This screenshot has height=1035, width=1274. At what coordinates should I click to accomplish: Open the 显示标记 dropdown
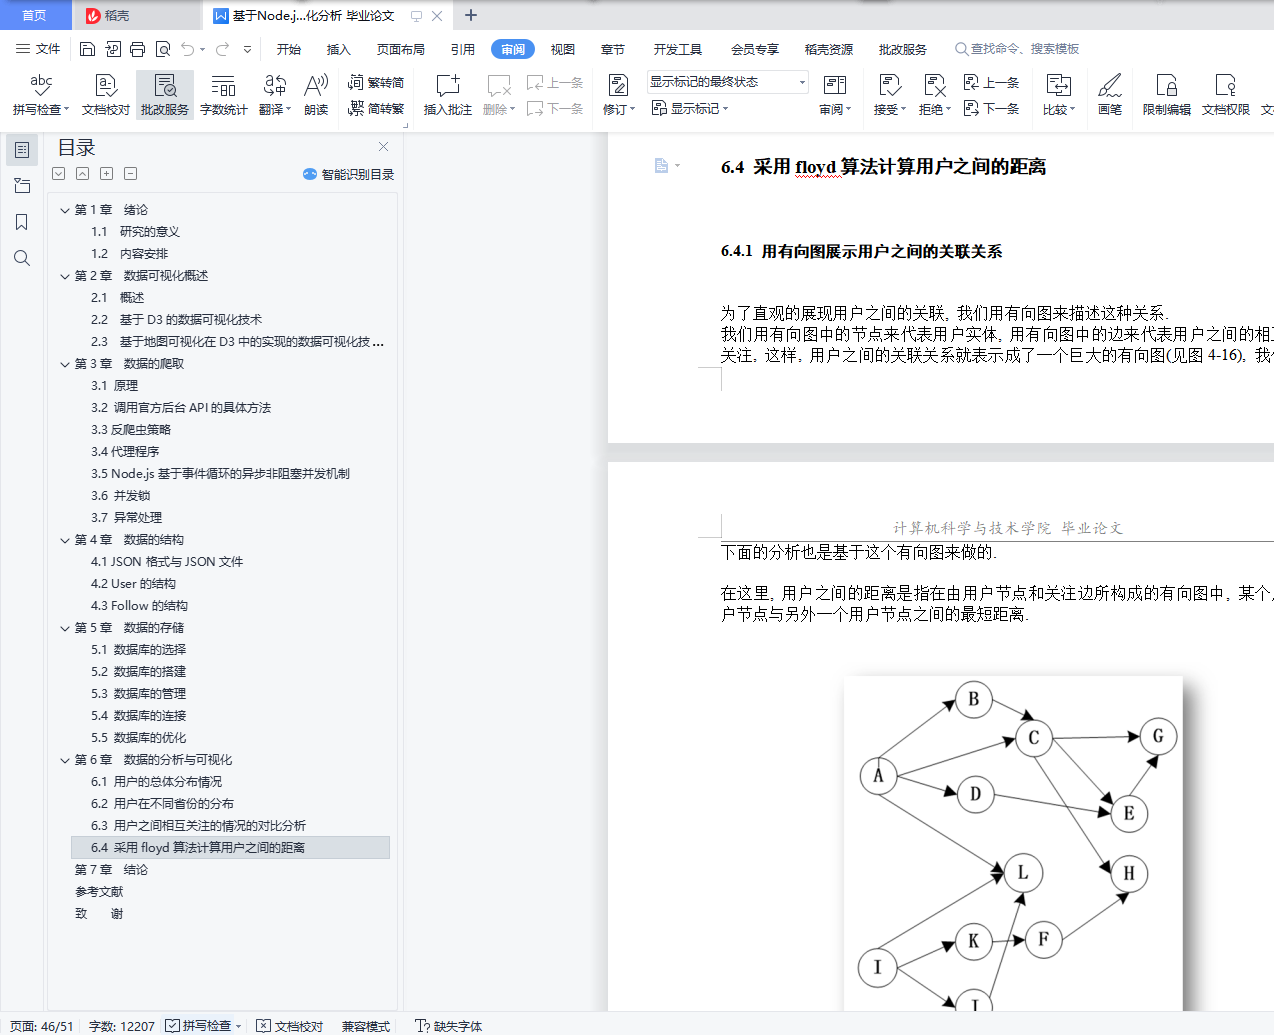pyautogui.click(x=690, y=108)
